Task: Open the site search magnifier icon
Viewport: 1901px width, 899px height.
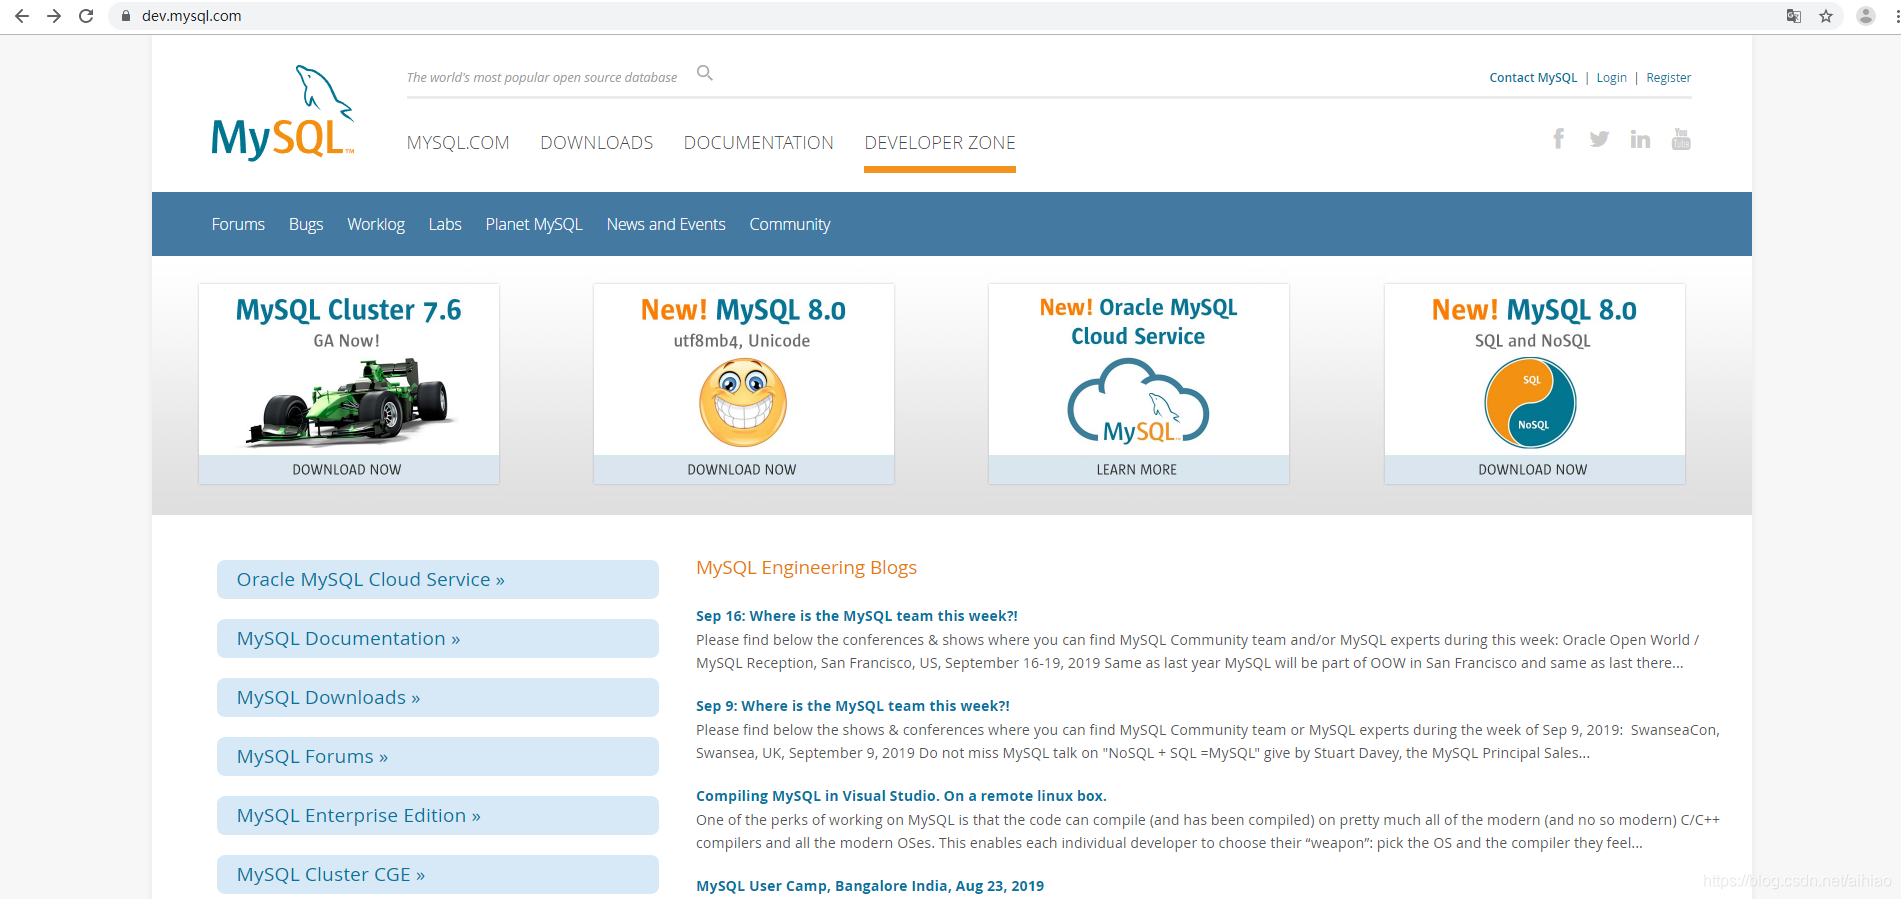Action: coord(705,73)
